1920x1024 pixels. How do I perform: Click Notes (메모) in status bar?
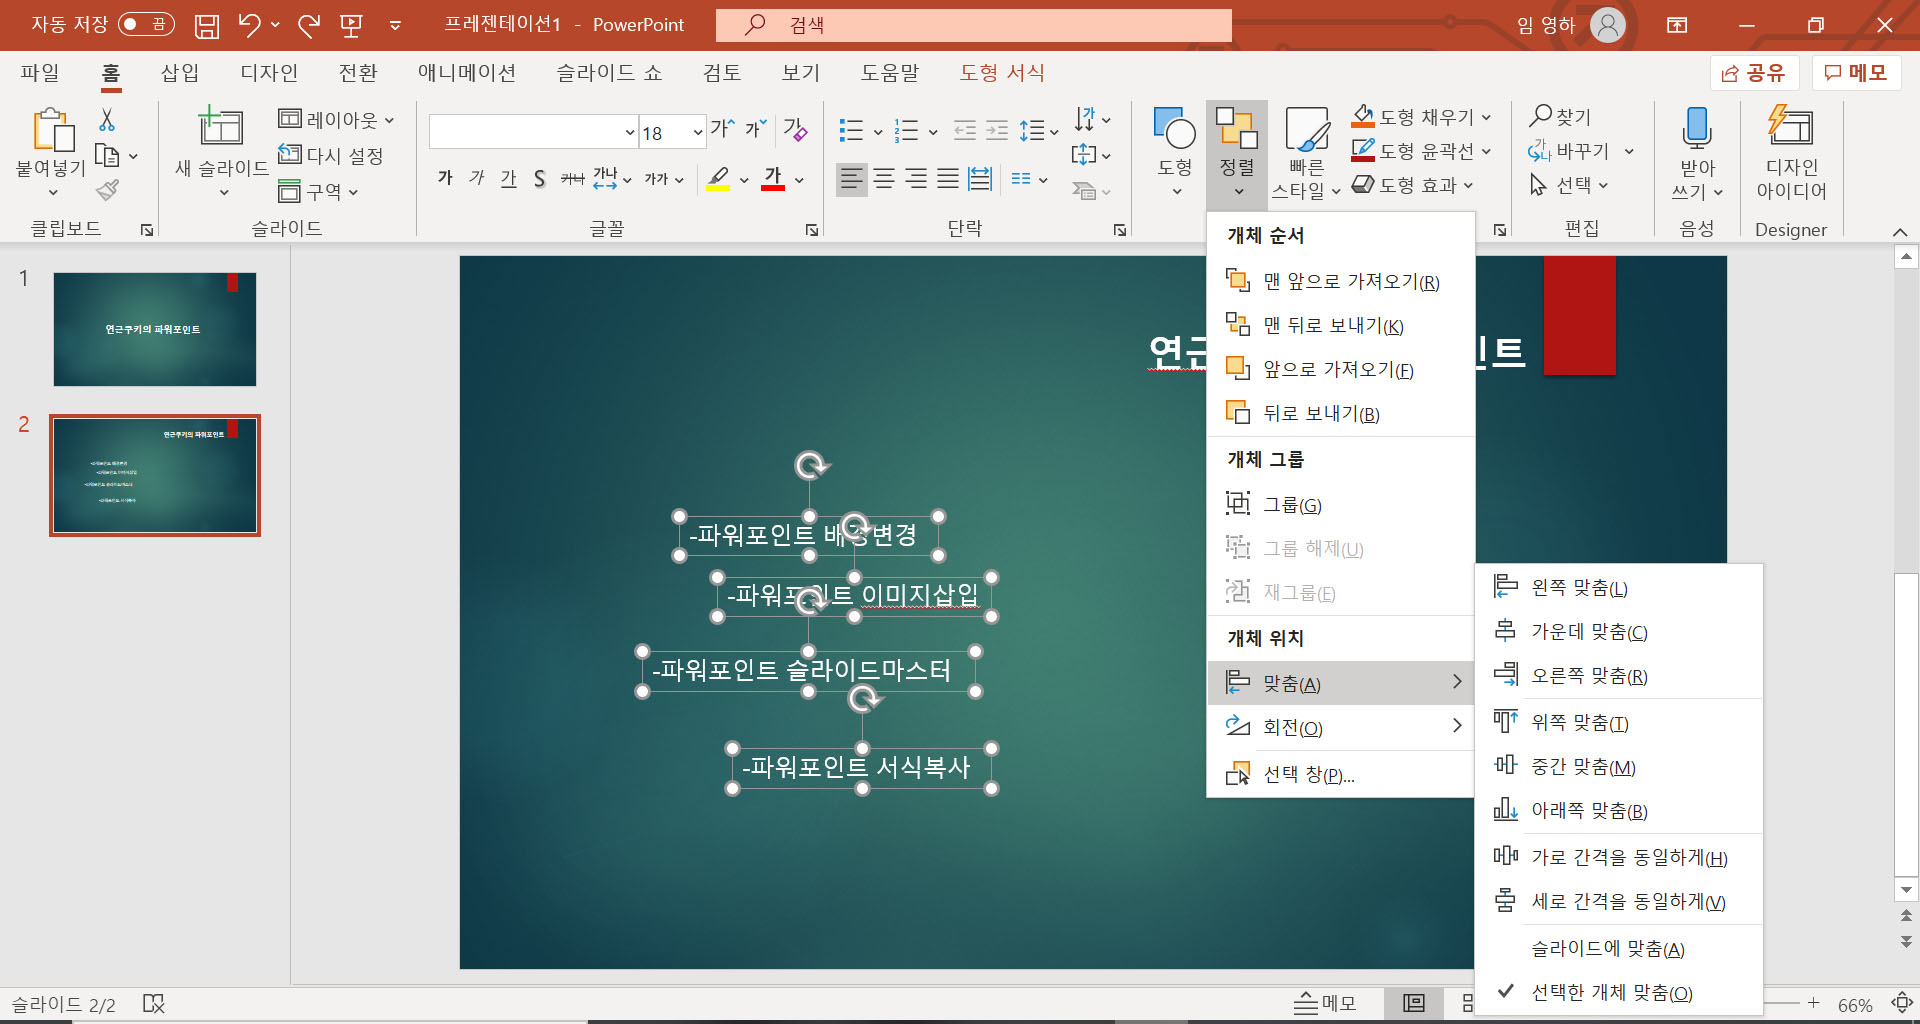1325,1003
